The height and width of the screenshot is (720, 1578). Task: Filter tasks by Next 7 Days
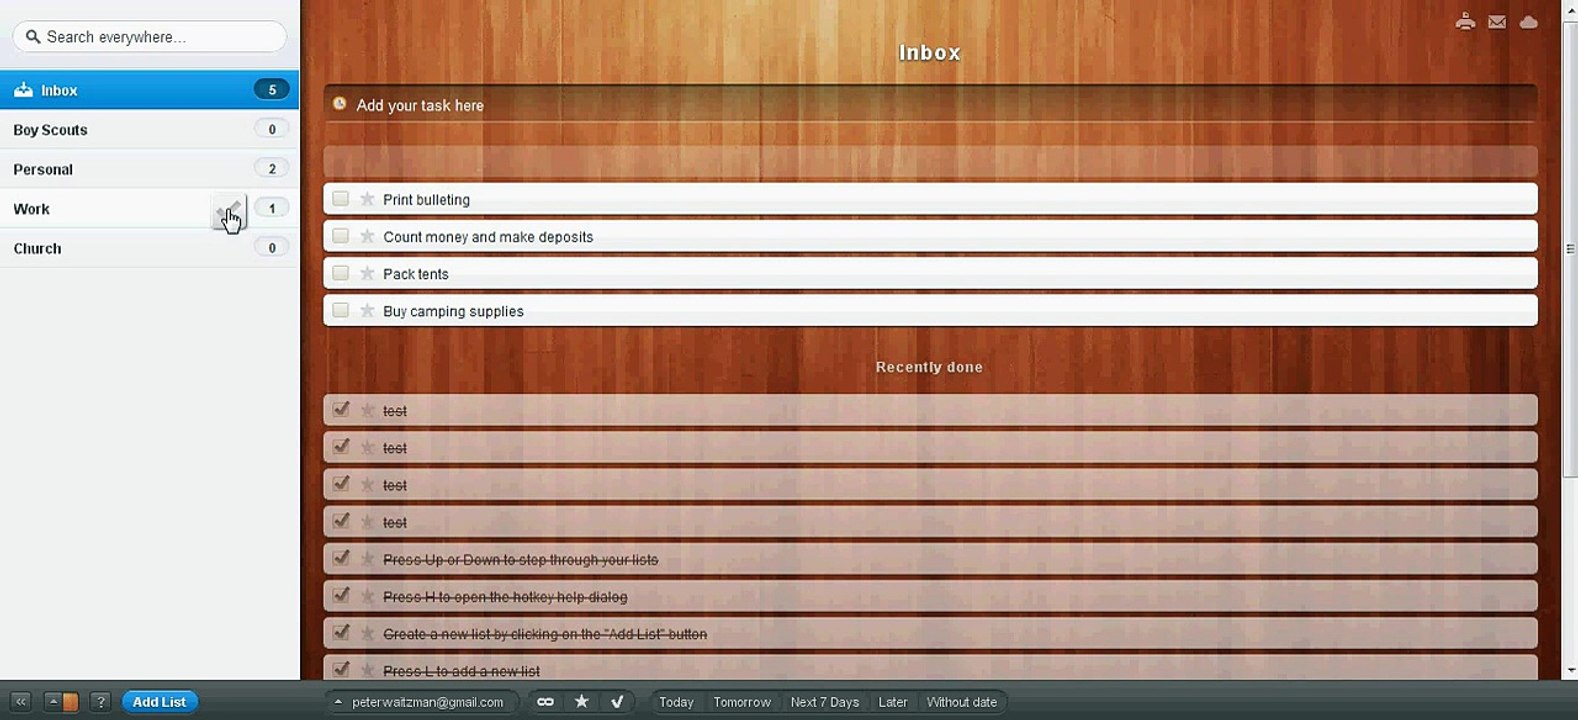pyautogui.click(x=825, y=702)
